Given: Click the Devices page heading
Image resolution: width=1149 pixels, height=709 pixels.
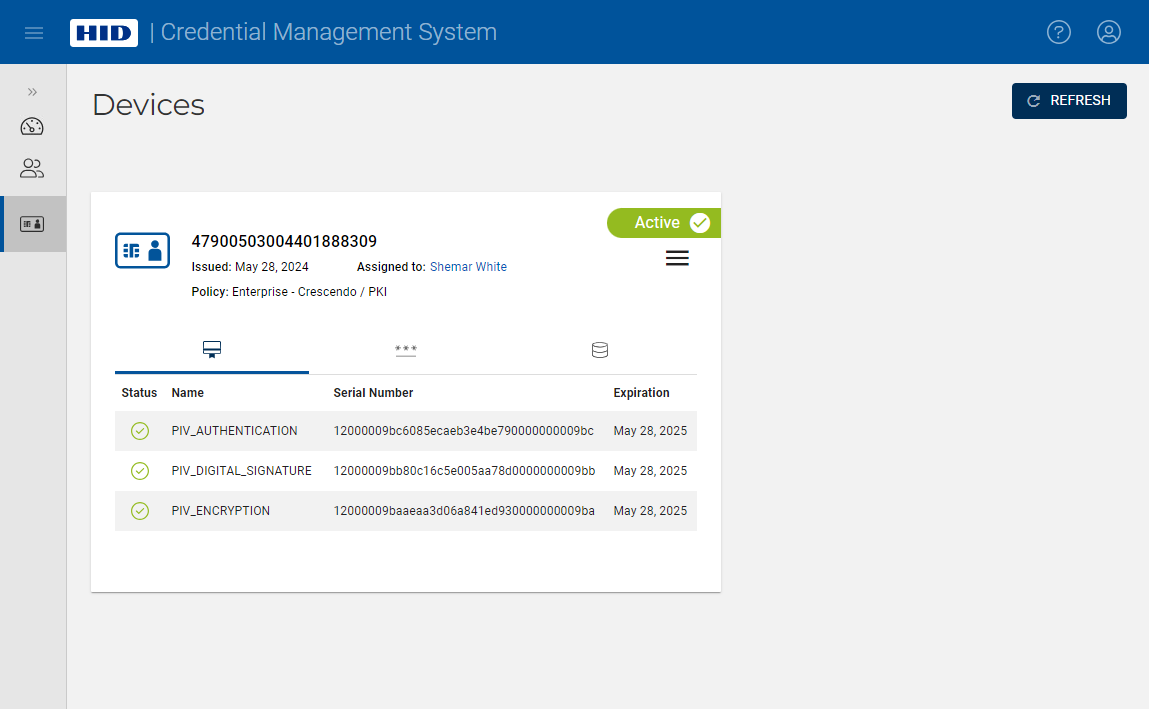Looking at the screenshot, I should pyautogui.click(x=149, y=105).
